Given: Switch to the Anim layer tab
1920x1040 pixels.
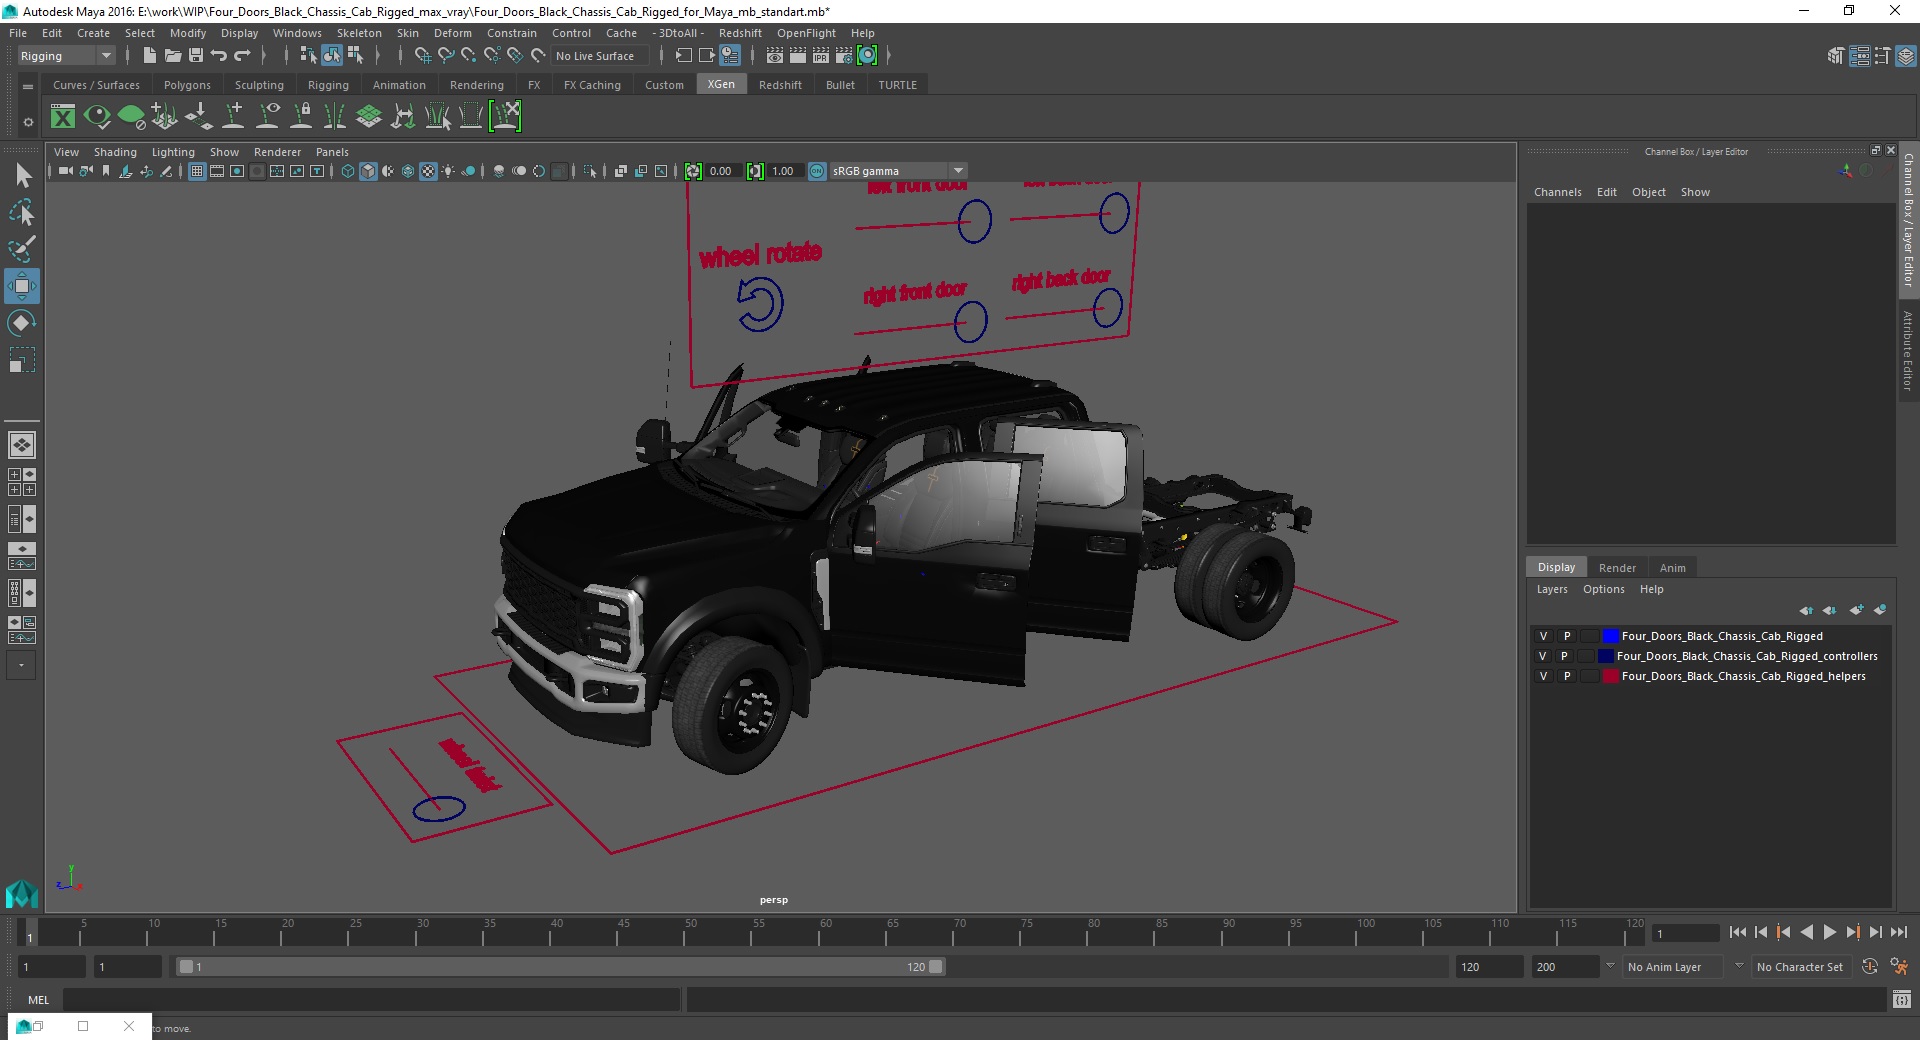Looking at the screenshot, I should pos(1672,567).
